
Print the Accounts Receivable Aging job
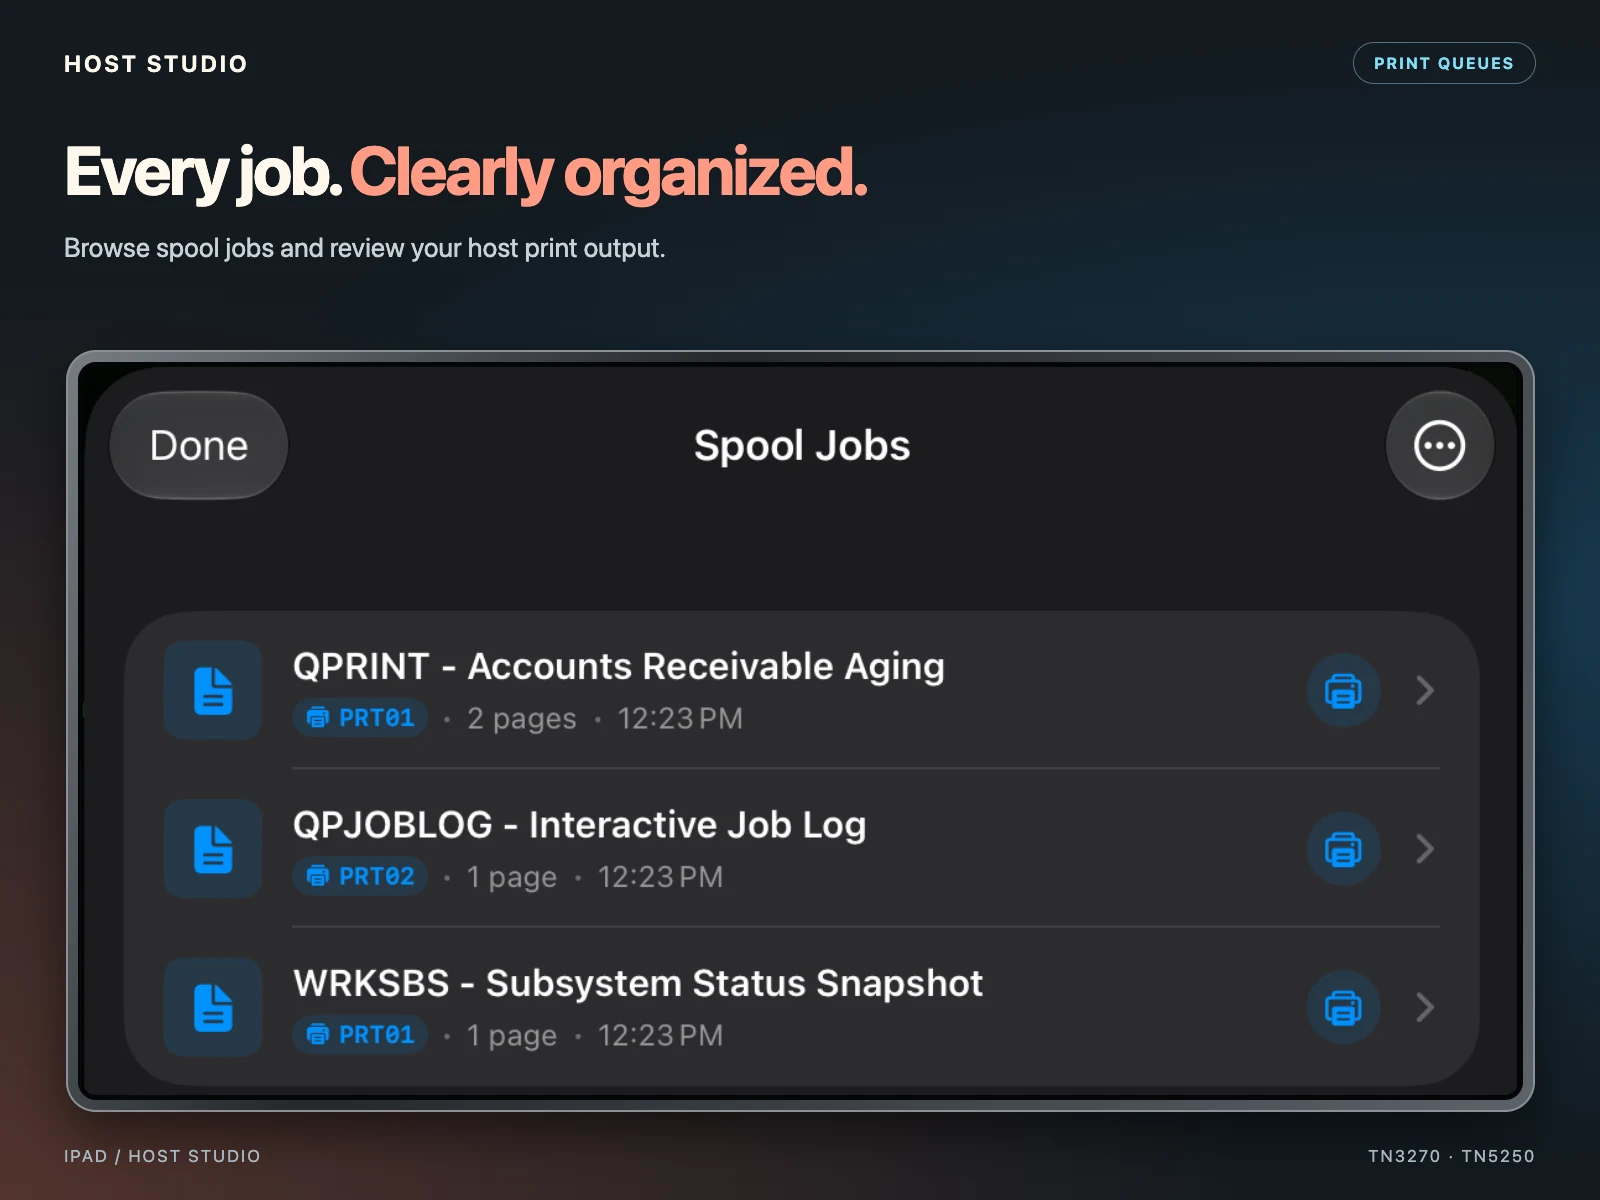pyautogui.click(x=1343, y=690)
